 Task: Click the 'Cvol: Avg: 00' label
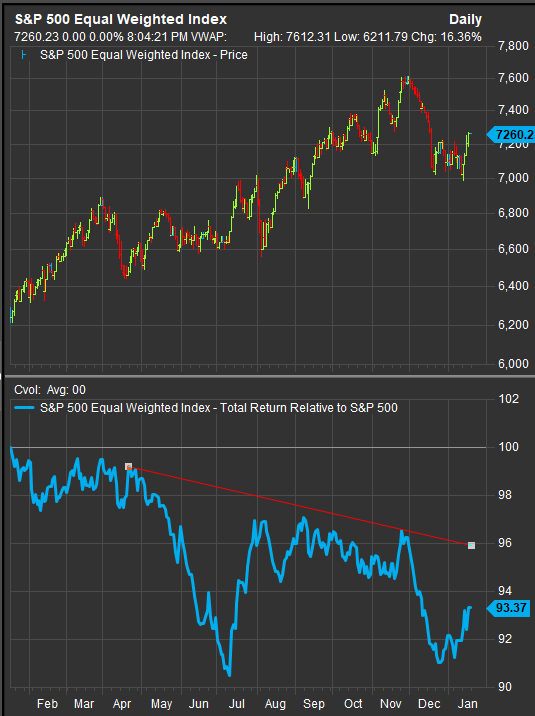[x=50, y=390]
